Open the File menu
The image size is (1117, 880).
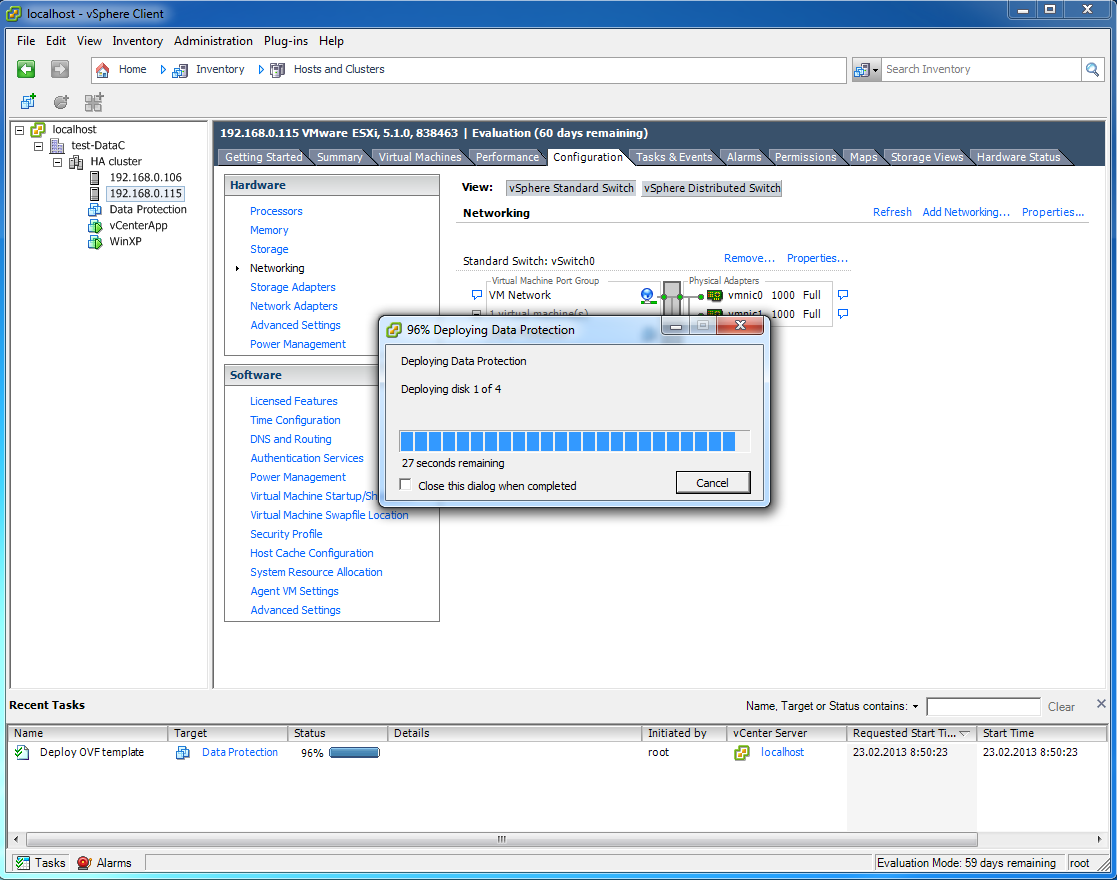pyautogui.click(x=26, y=41)
